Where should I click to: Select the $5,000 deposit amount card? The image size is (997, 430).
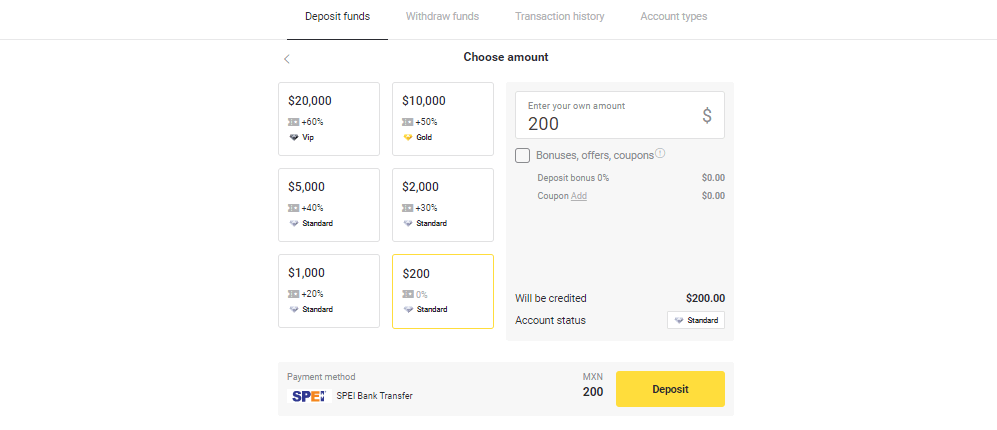329,204
